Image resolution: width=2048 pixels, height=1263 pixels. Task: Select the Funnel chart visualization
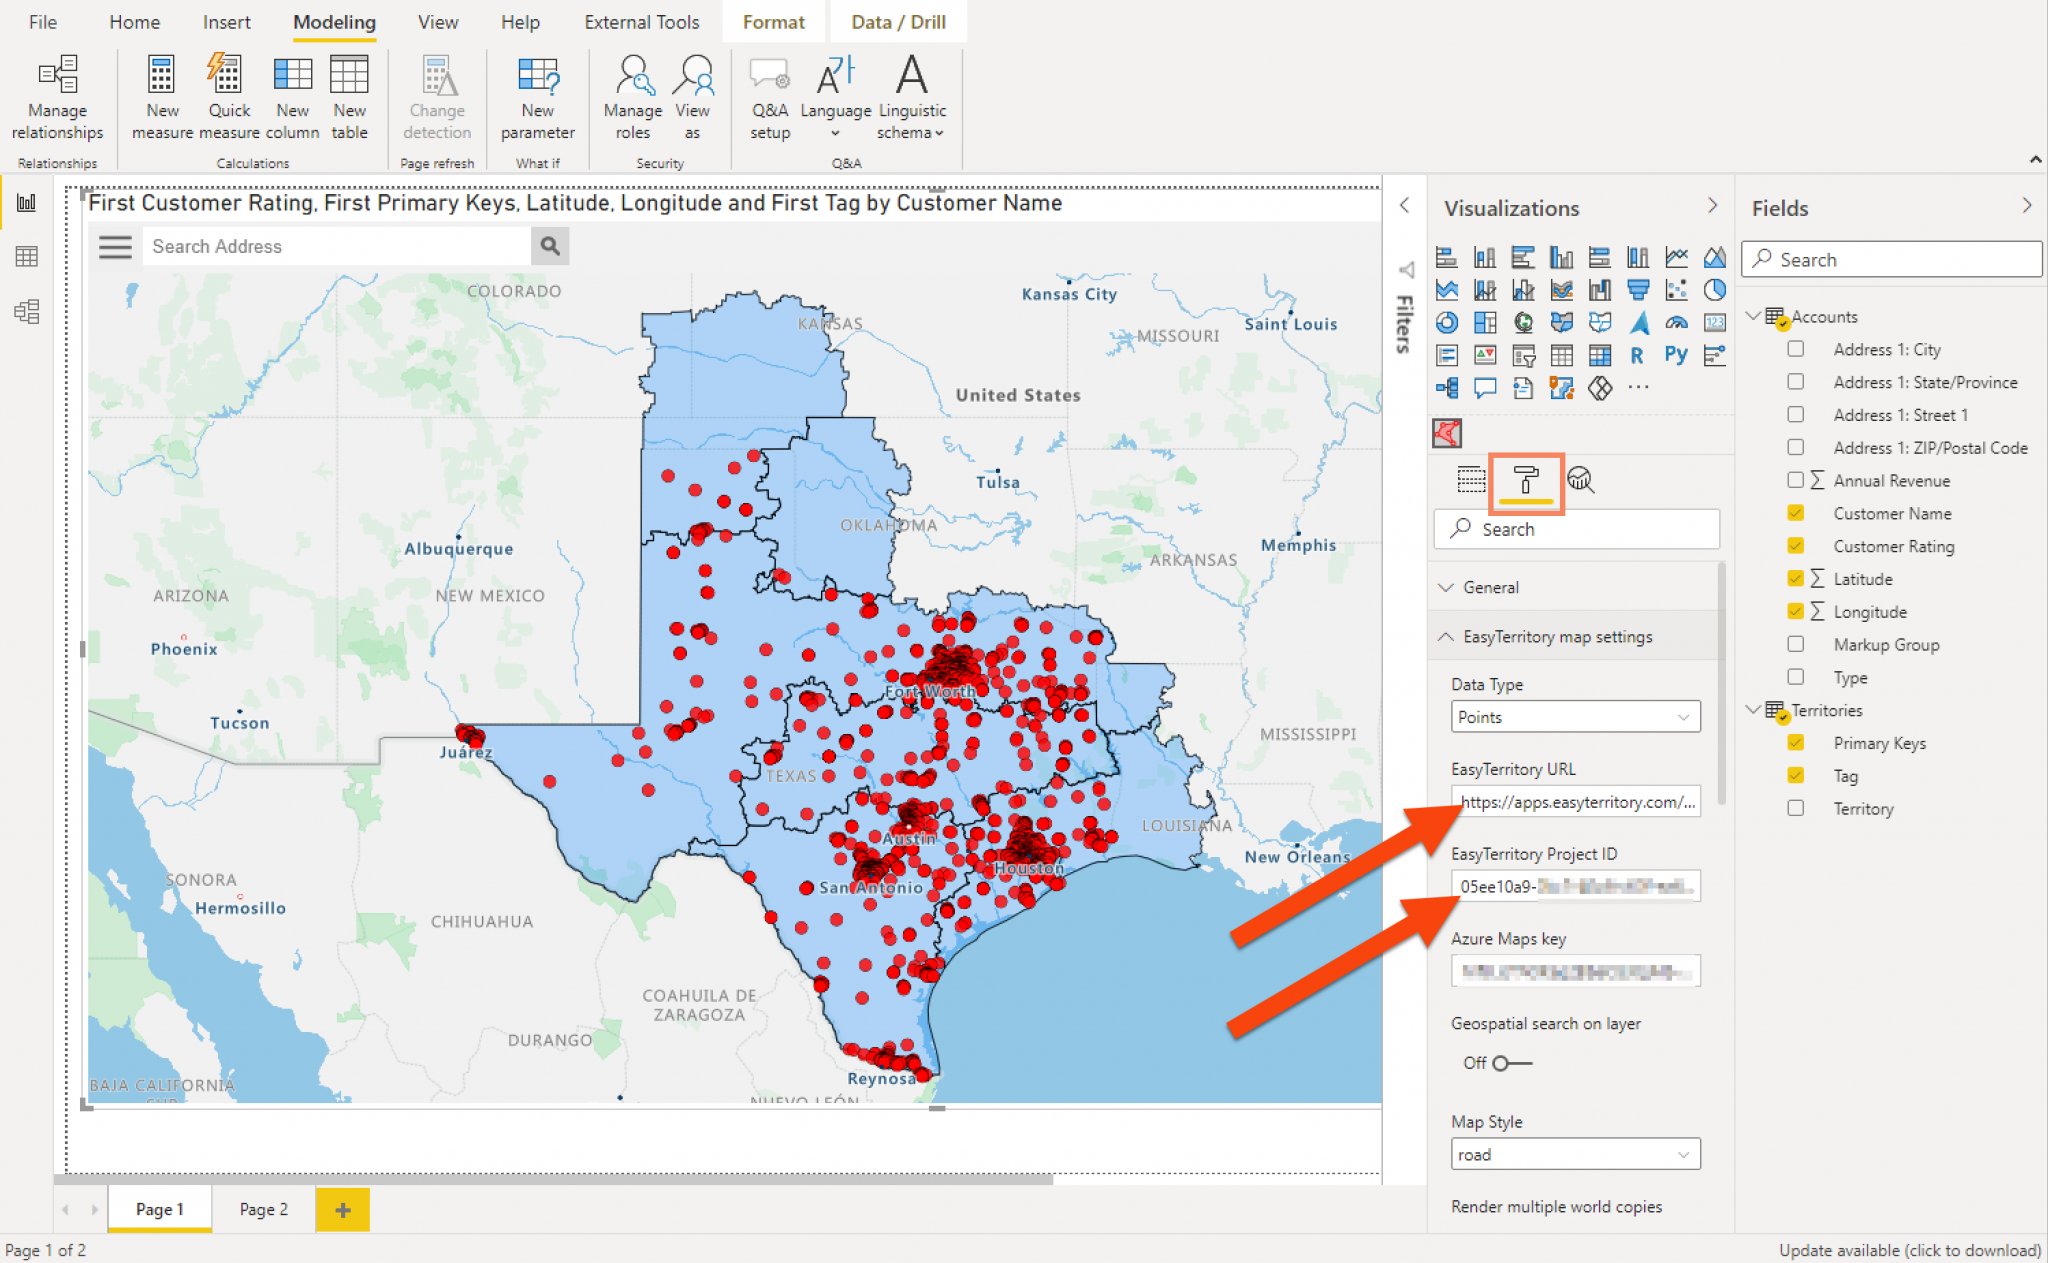point(1638,290)
